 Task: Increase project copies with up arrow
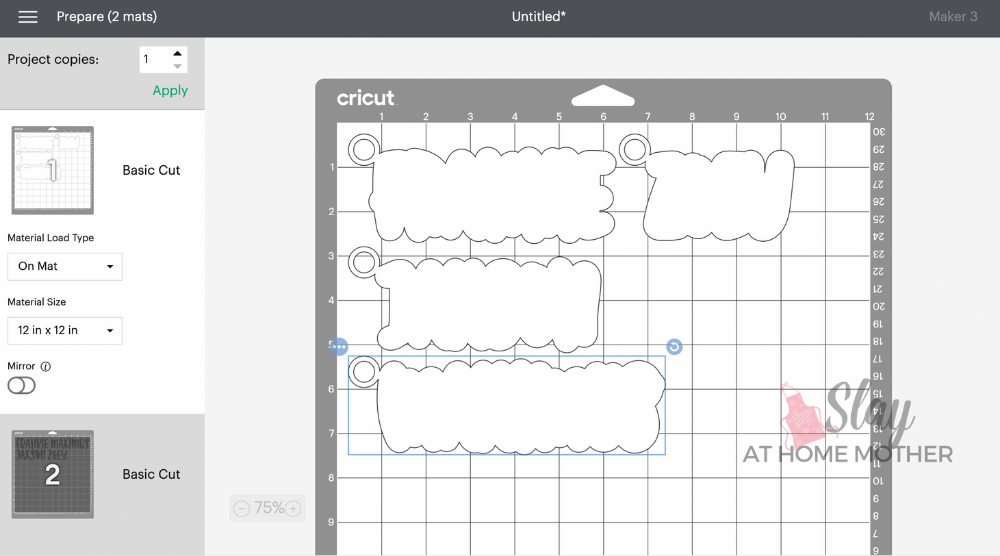pos(177,54)
